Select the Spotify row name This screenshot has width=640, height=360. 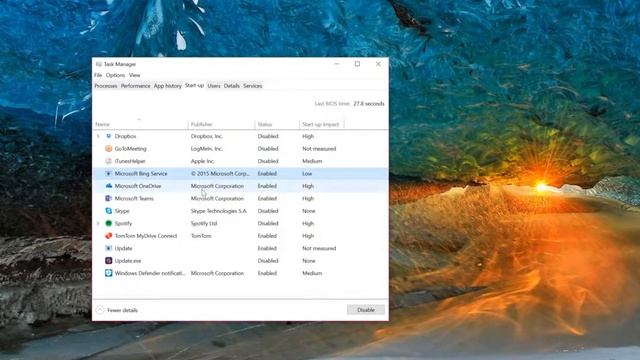pos(123,223)
